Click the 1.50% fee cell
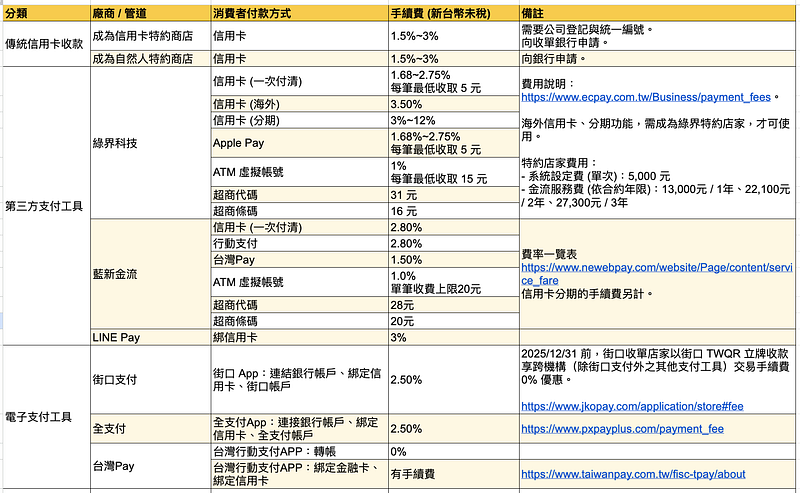 pyautogui.click(x=454, y=260)
